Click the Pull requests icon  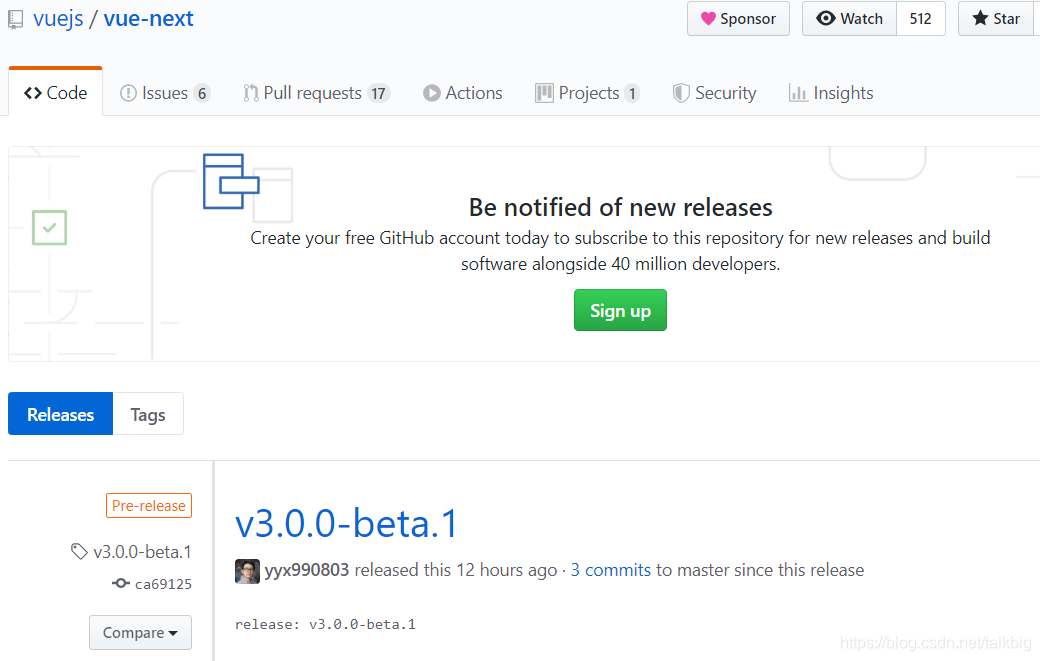252,92
